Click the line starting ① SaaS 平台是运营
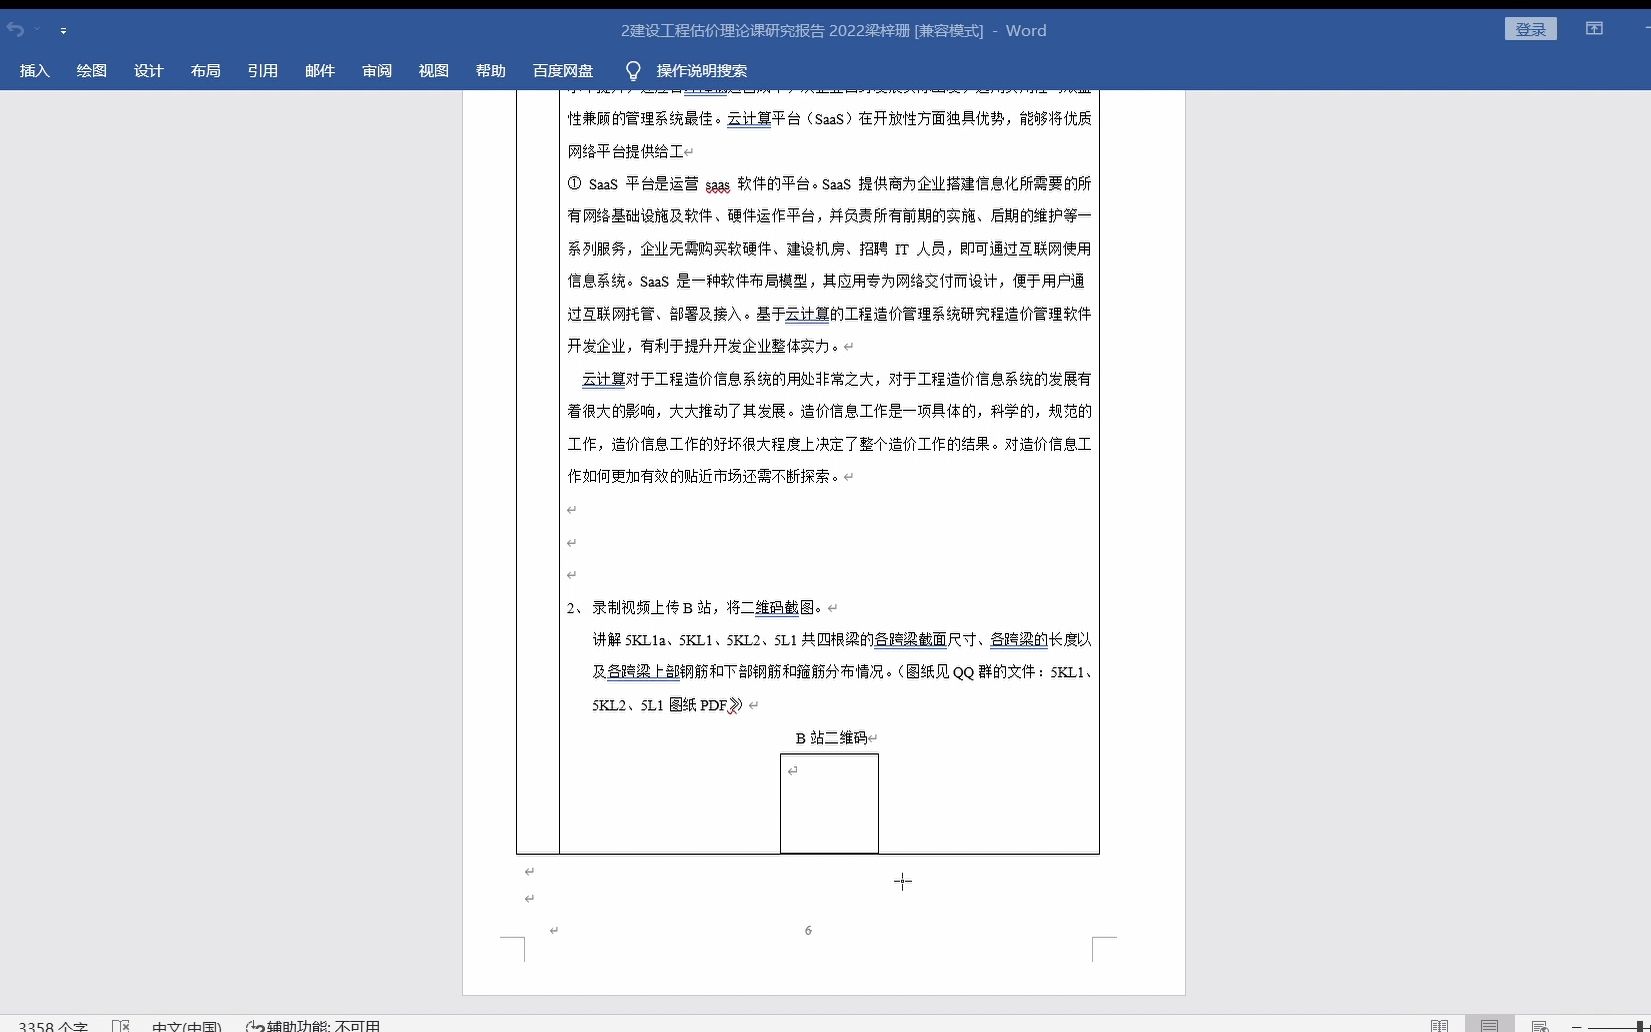The width and height of the screenshot is (1651, 1032). click(829, 183)
